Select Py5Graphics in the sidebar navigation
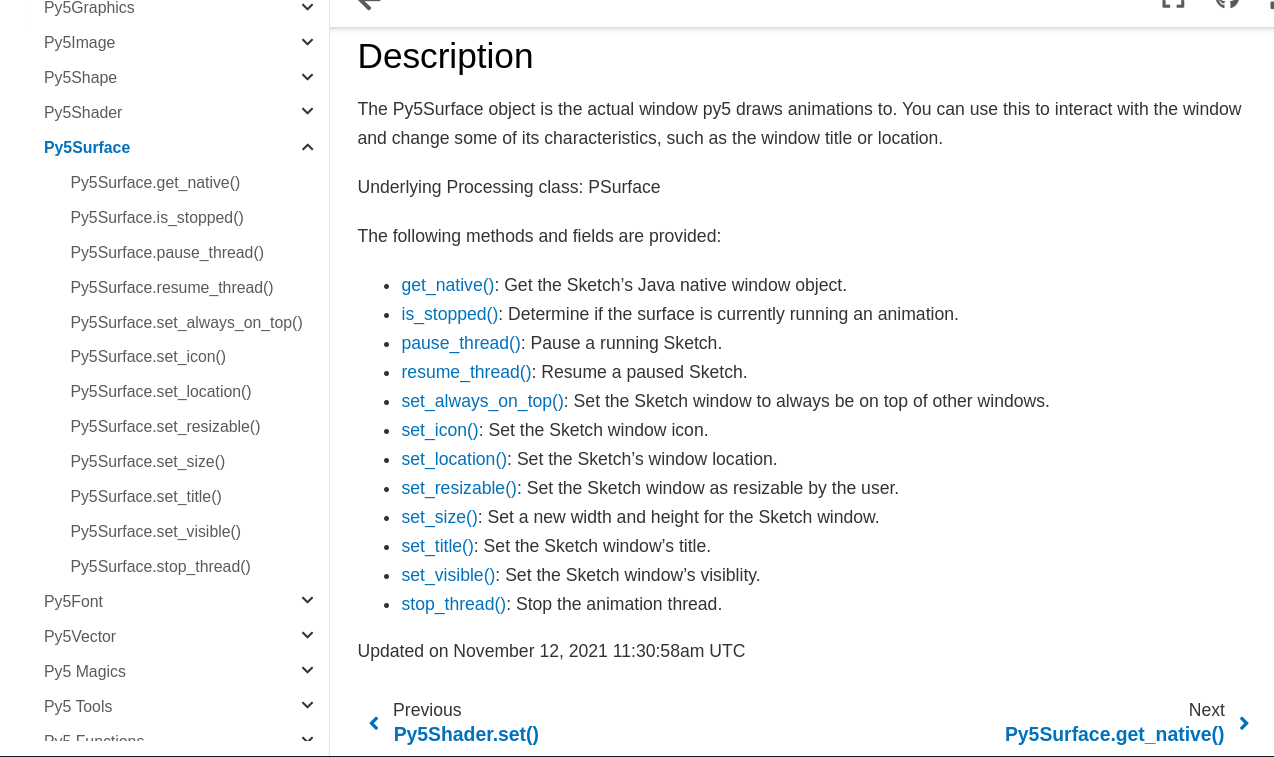This screenshot has height=757, width=1274. 89,6
